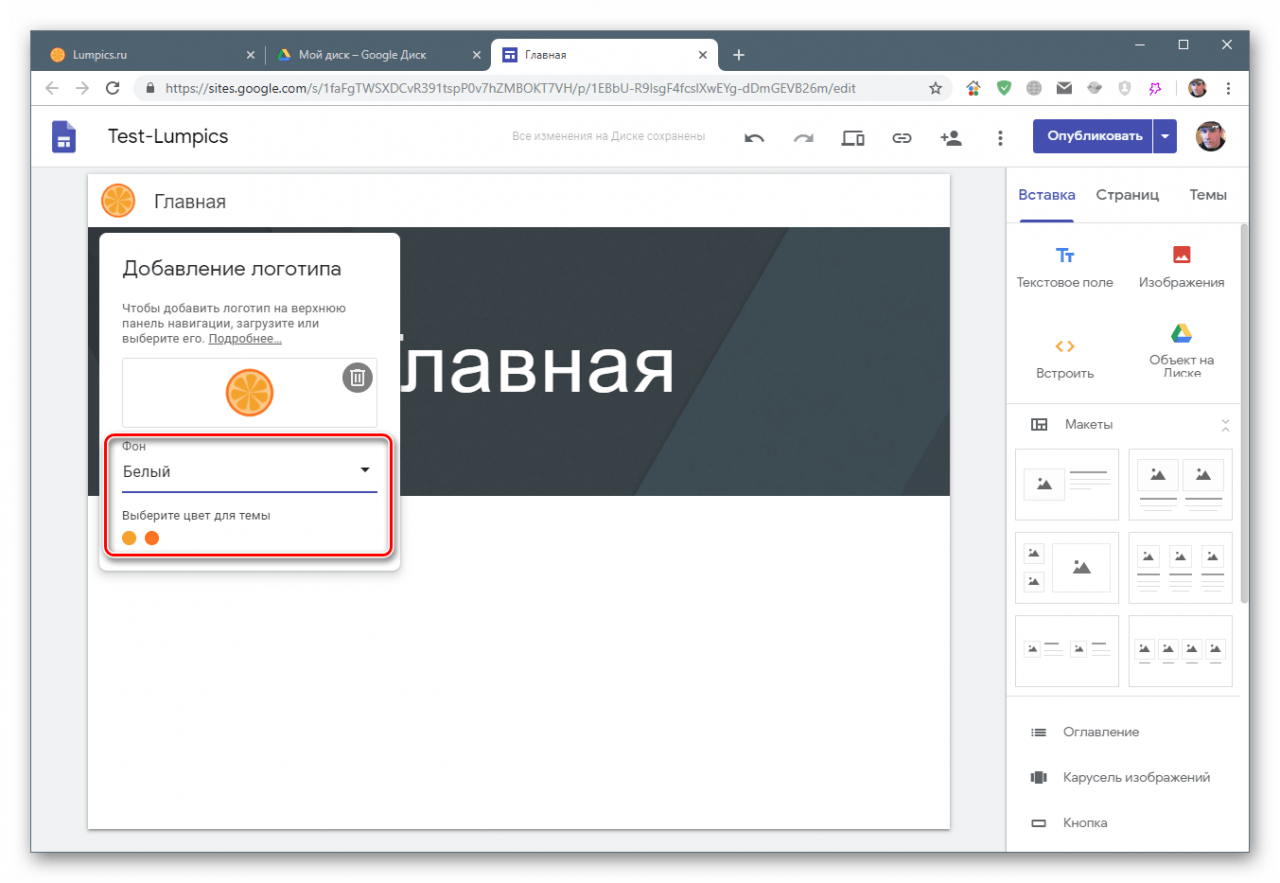Open the device preview mode
This screenshot has height=883, width=1280.
[x=853, y=138]
